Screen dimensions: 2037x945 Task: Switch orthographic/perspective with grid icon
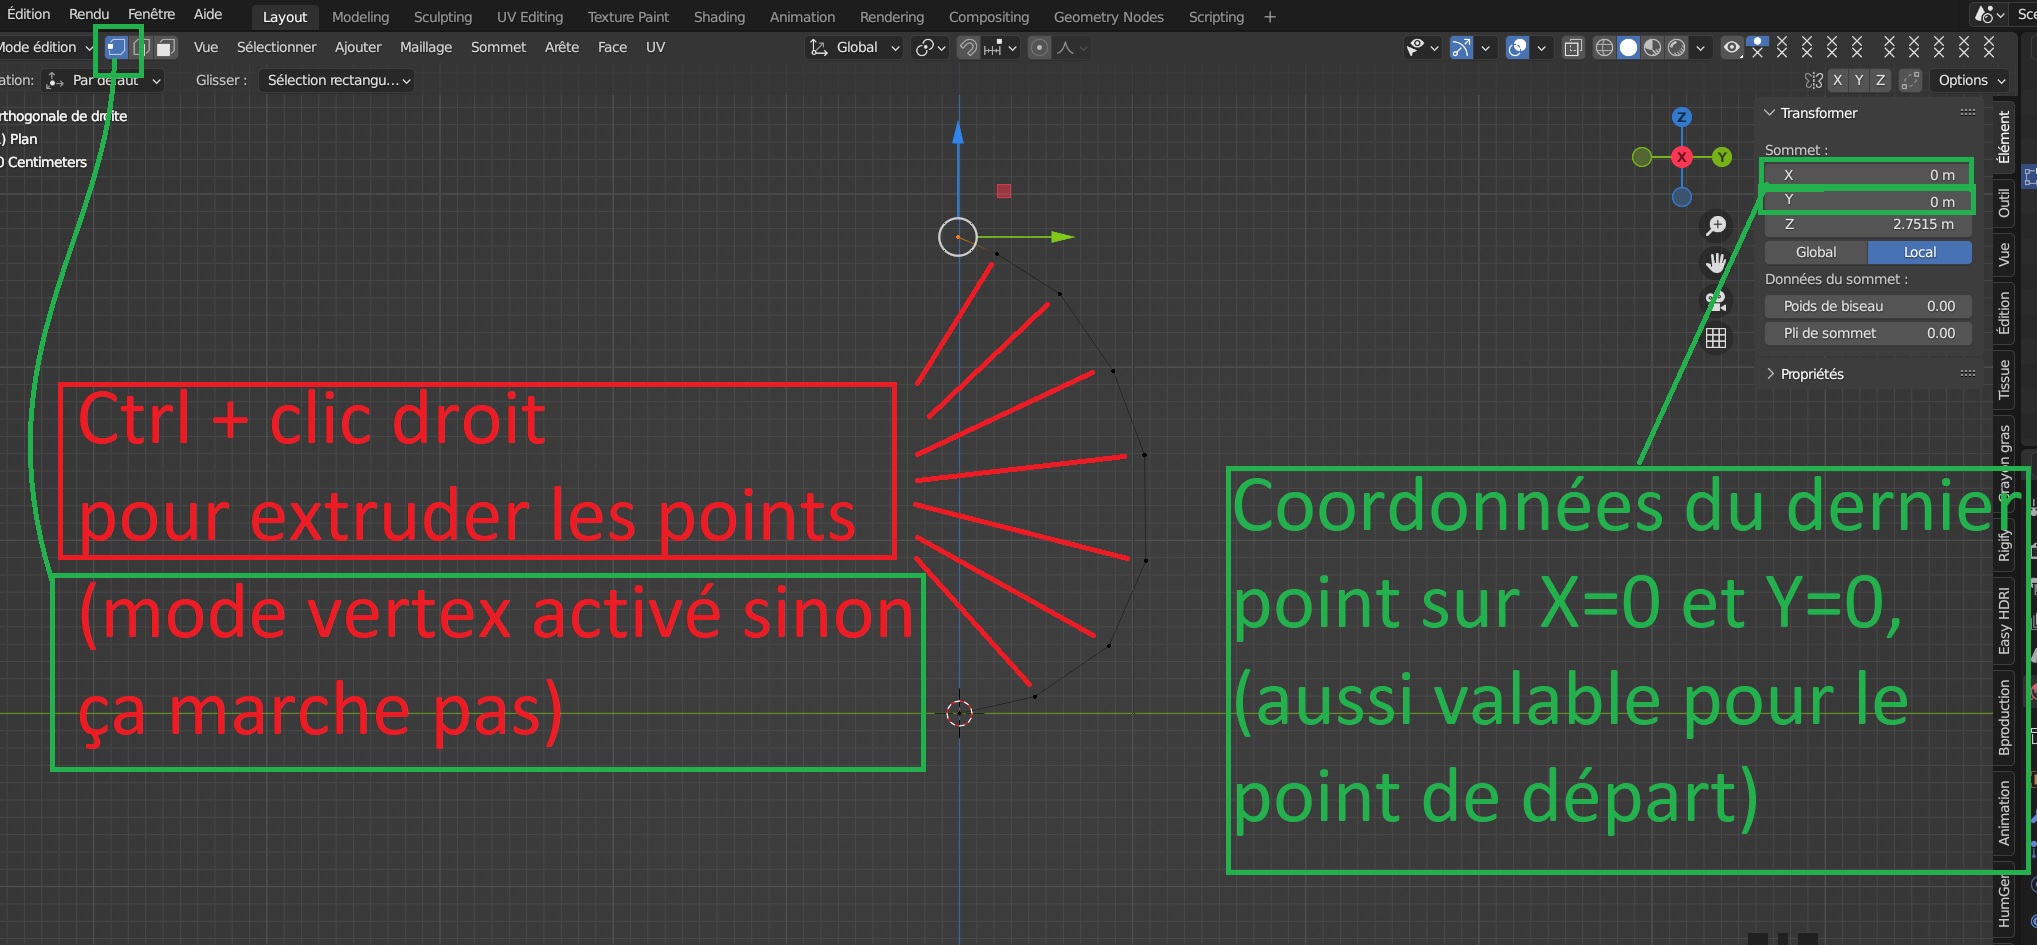(1716, 338)
